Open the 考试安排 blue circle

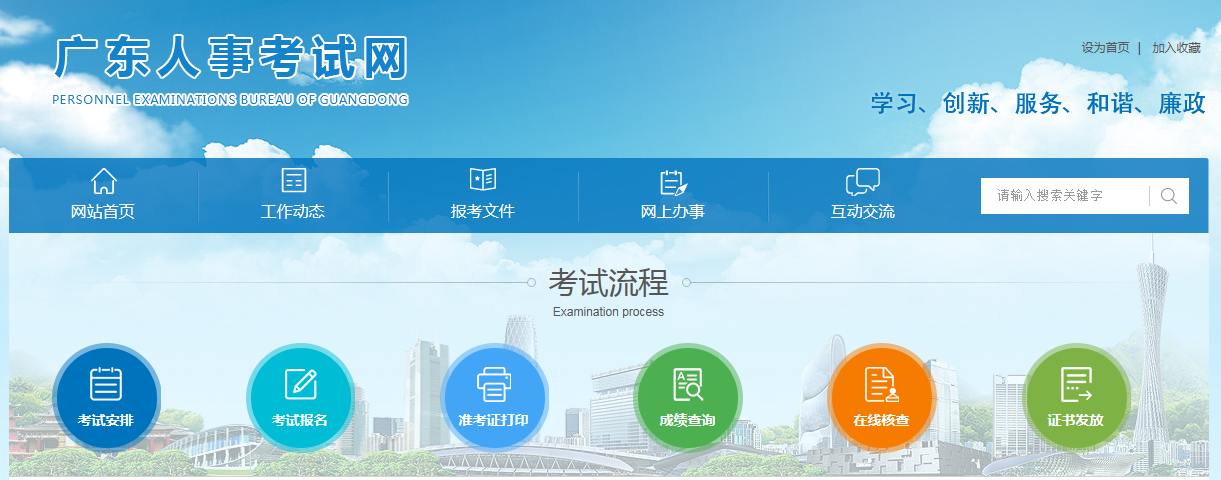(x=105, y=396)
